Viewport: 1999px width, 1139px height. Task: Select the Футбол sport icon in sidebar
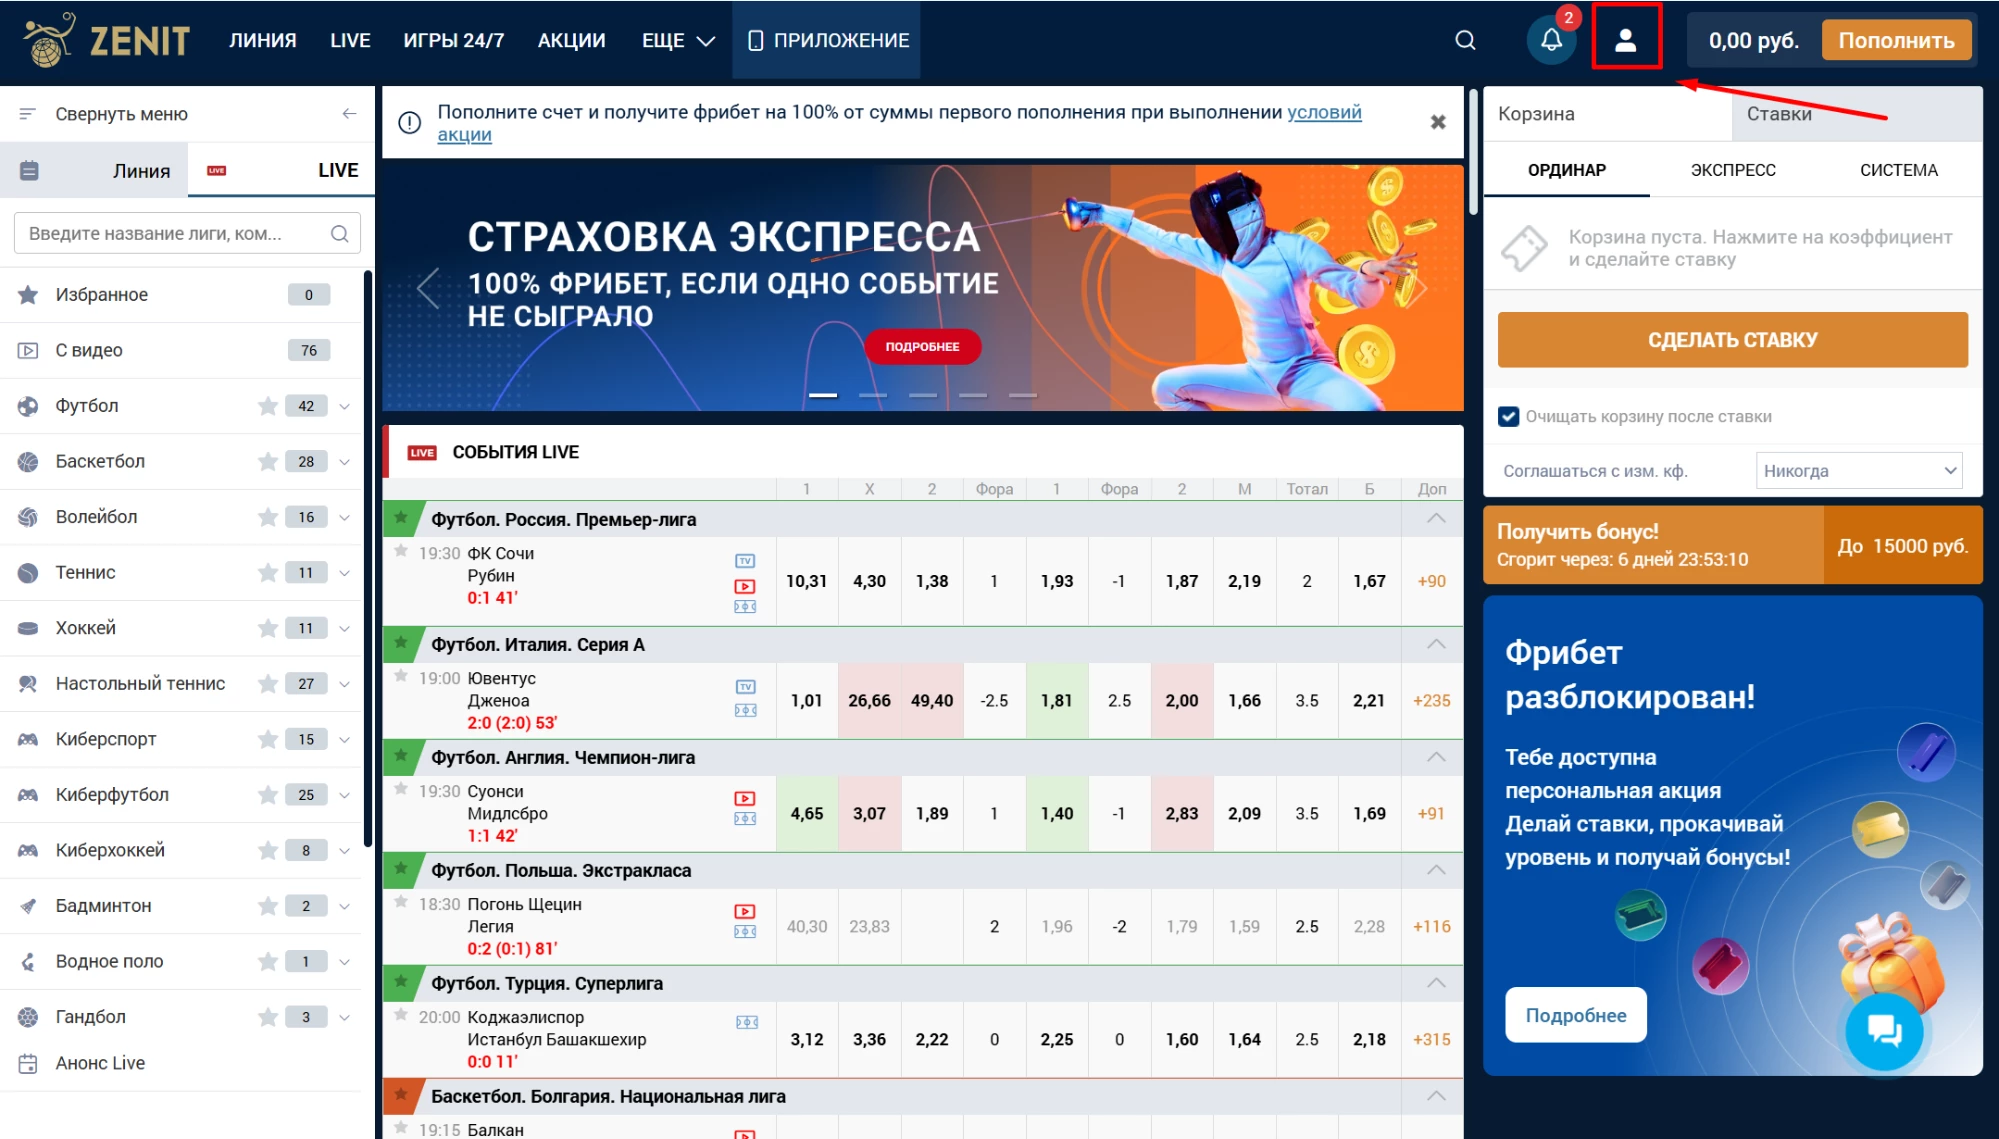point(29,405)
